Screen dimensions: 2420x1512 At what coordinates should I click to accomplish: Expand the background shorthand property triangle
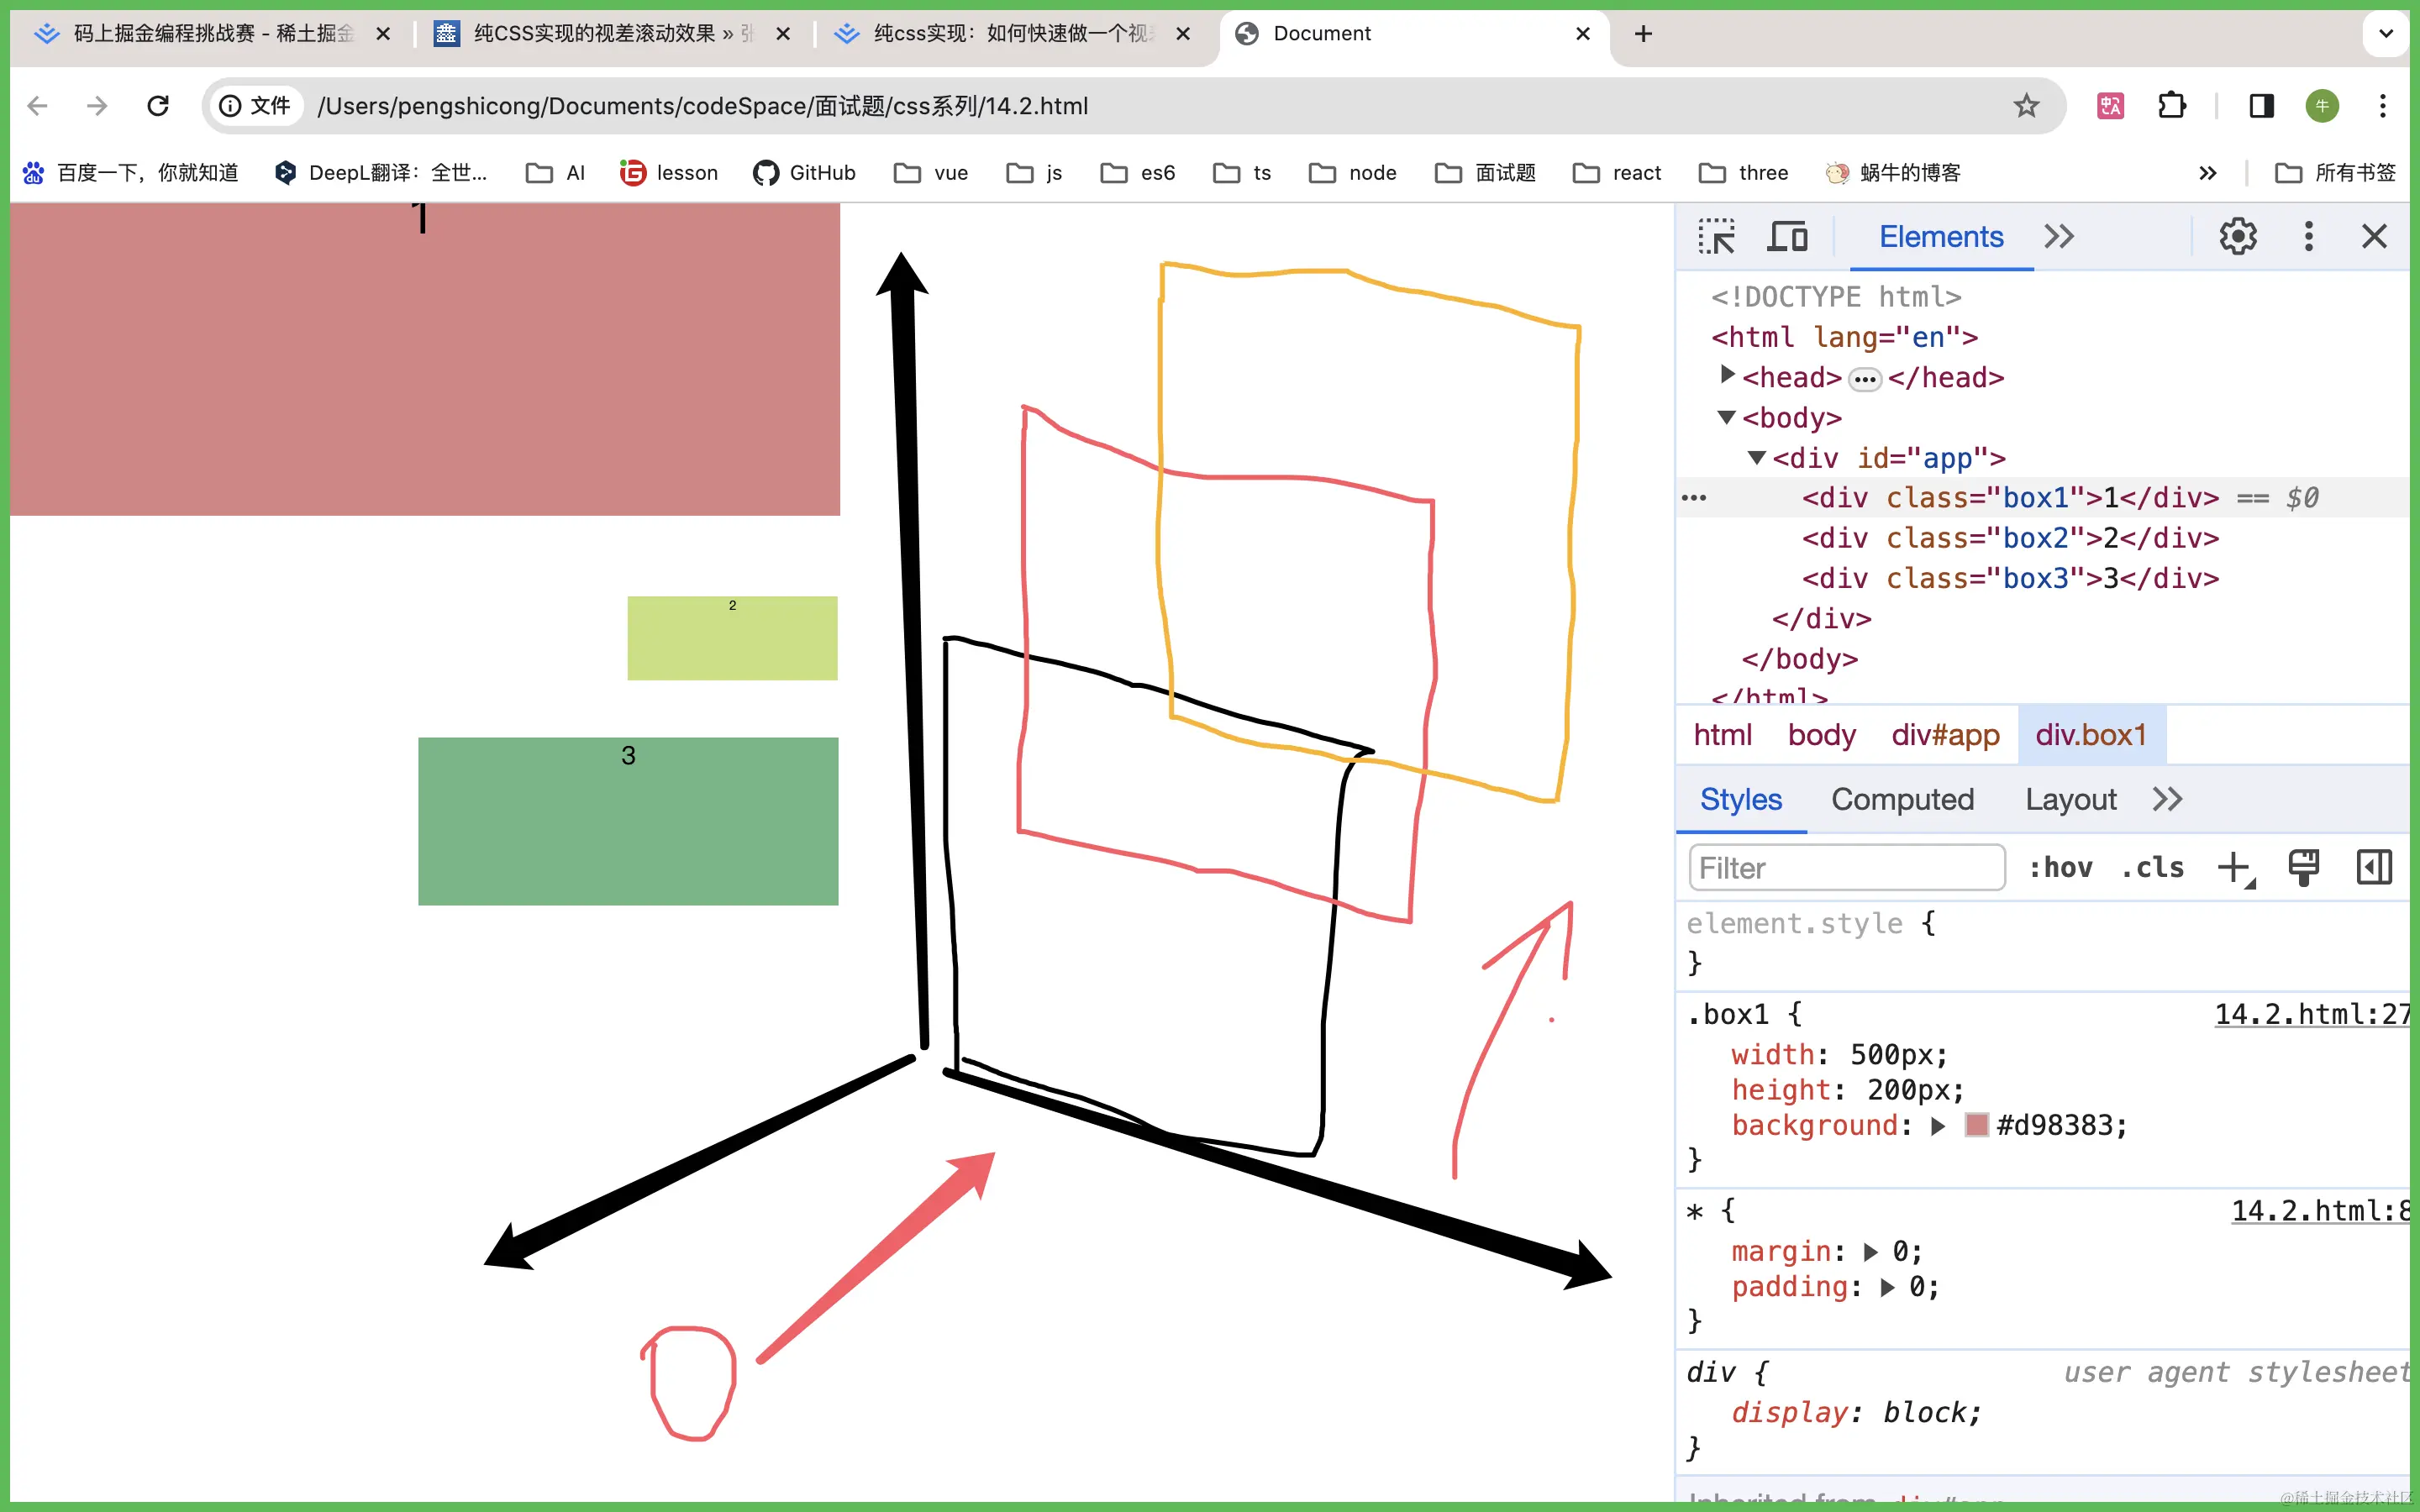click(x=1938, y=1126)
